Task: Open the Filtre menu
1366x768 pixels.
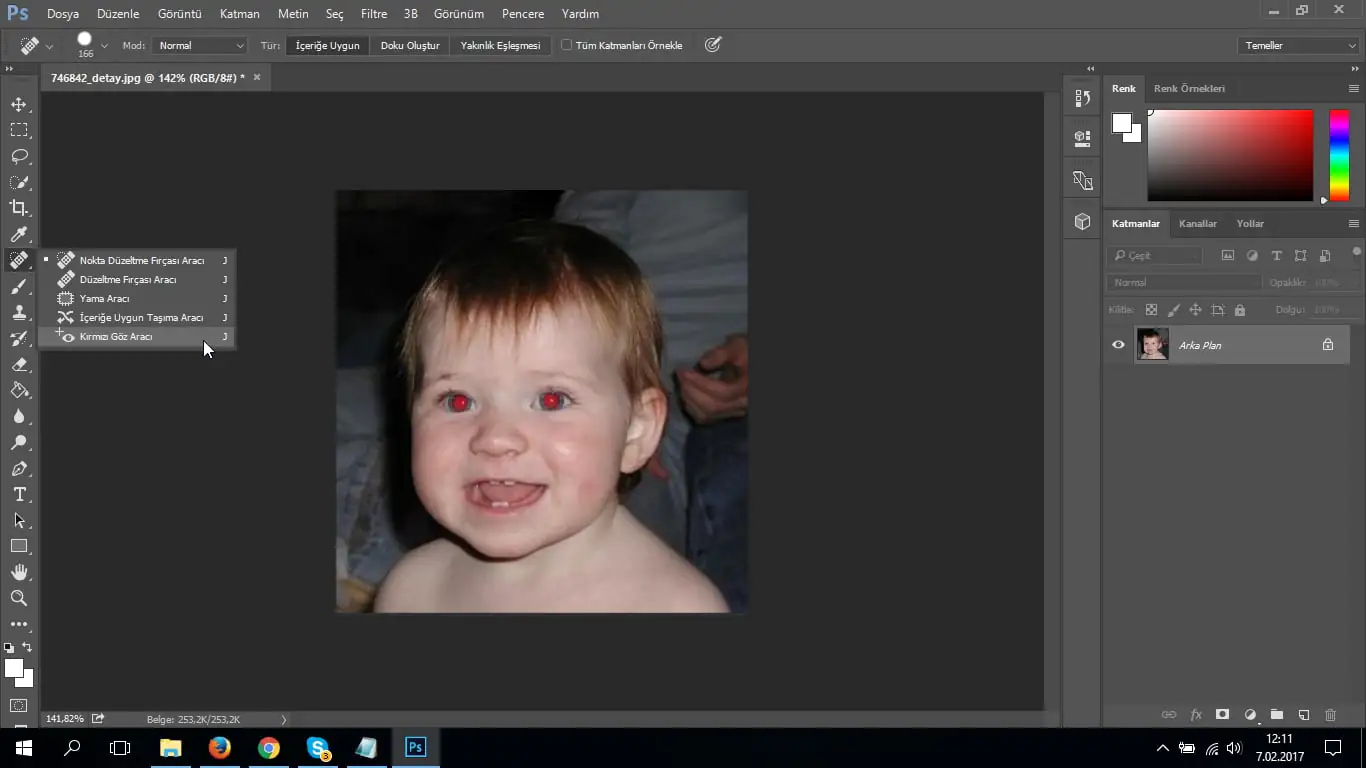Action: 373,14
